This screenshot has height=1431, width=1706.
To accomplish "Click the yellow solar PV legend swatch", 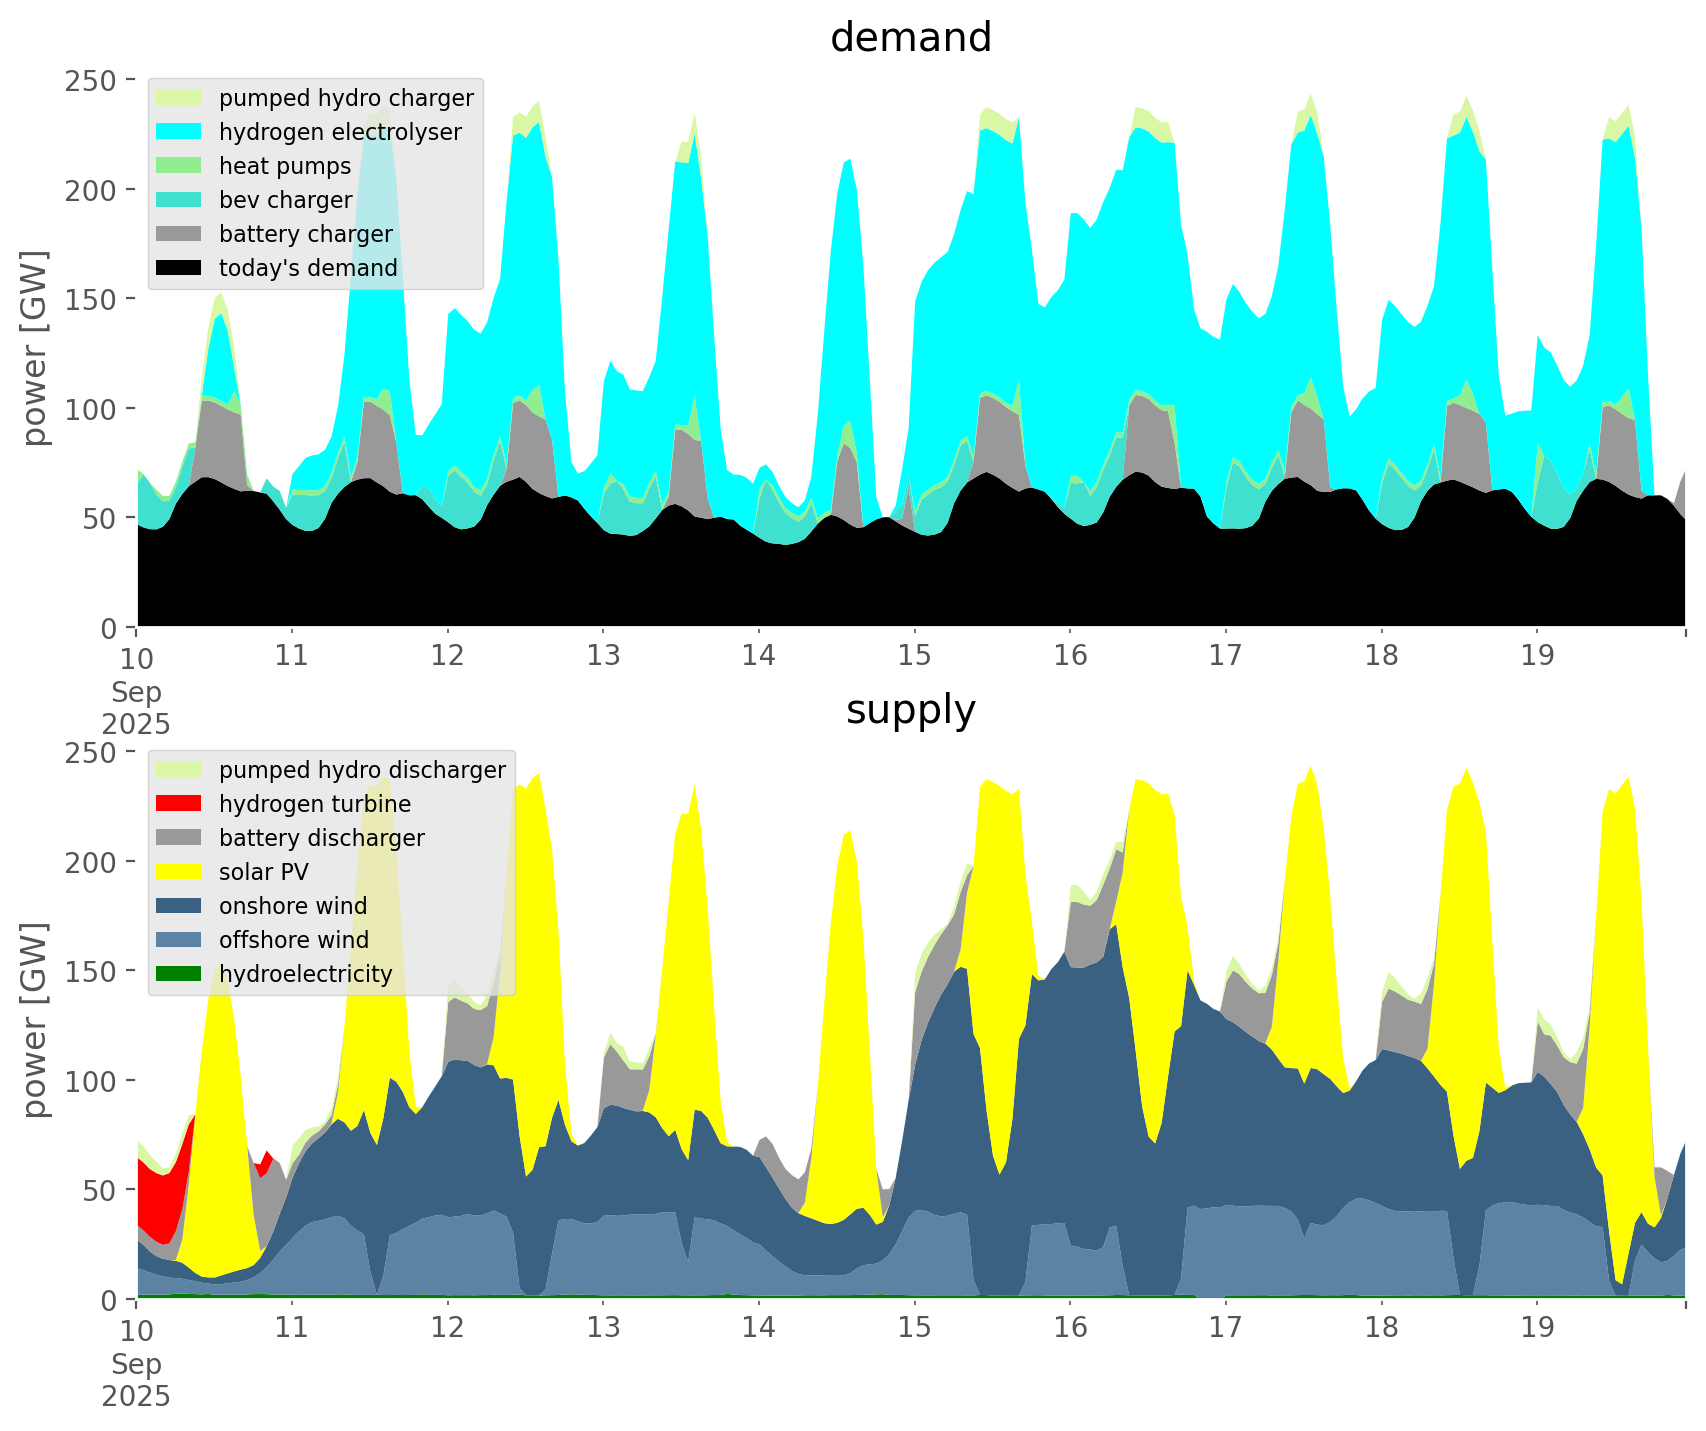I will [x=179, y=872].
